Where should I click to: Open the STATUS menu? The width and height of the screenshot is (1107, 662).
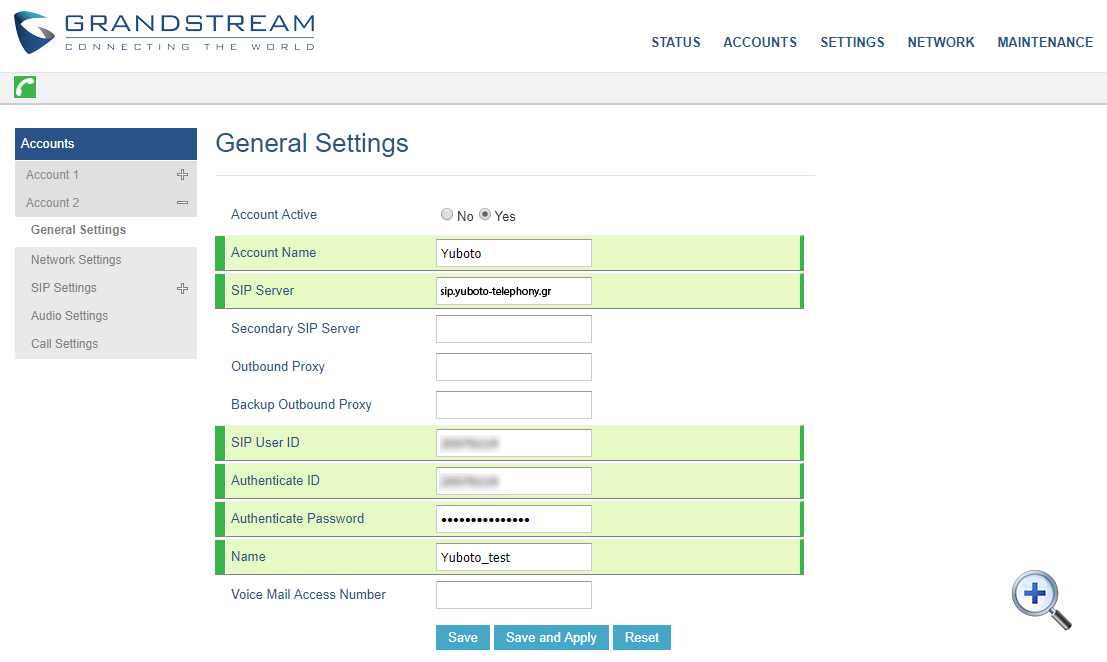point(675,42)
